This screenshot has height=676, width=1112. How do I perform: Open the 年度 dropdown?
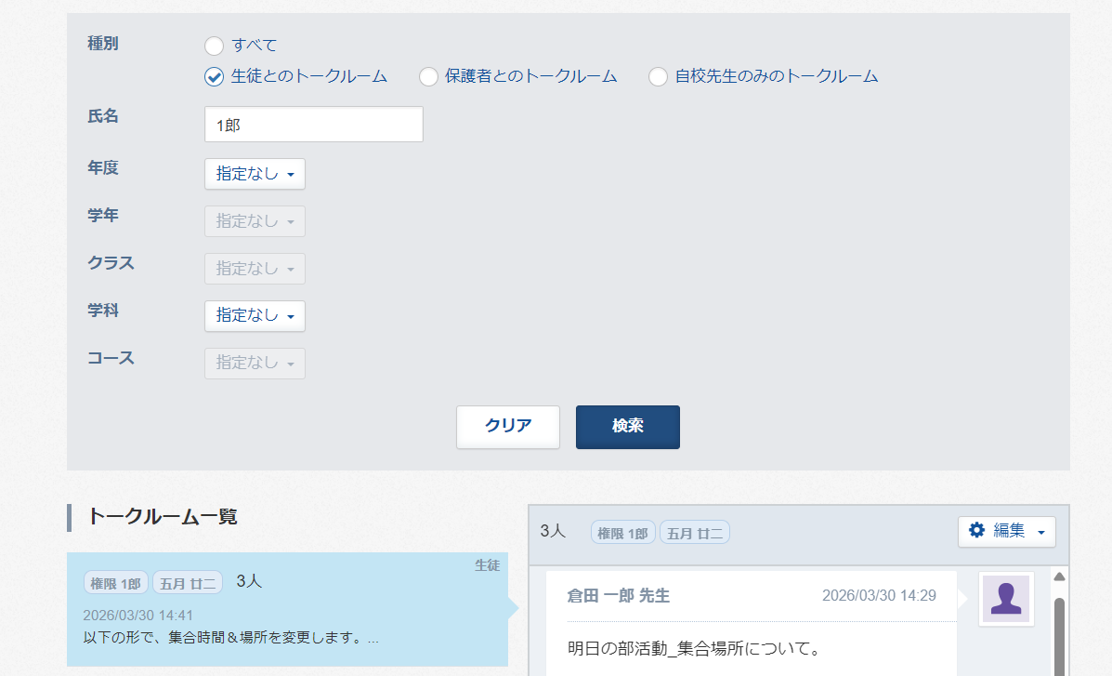click(x=255, y=174)
